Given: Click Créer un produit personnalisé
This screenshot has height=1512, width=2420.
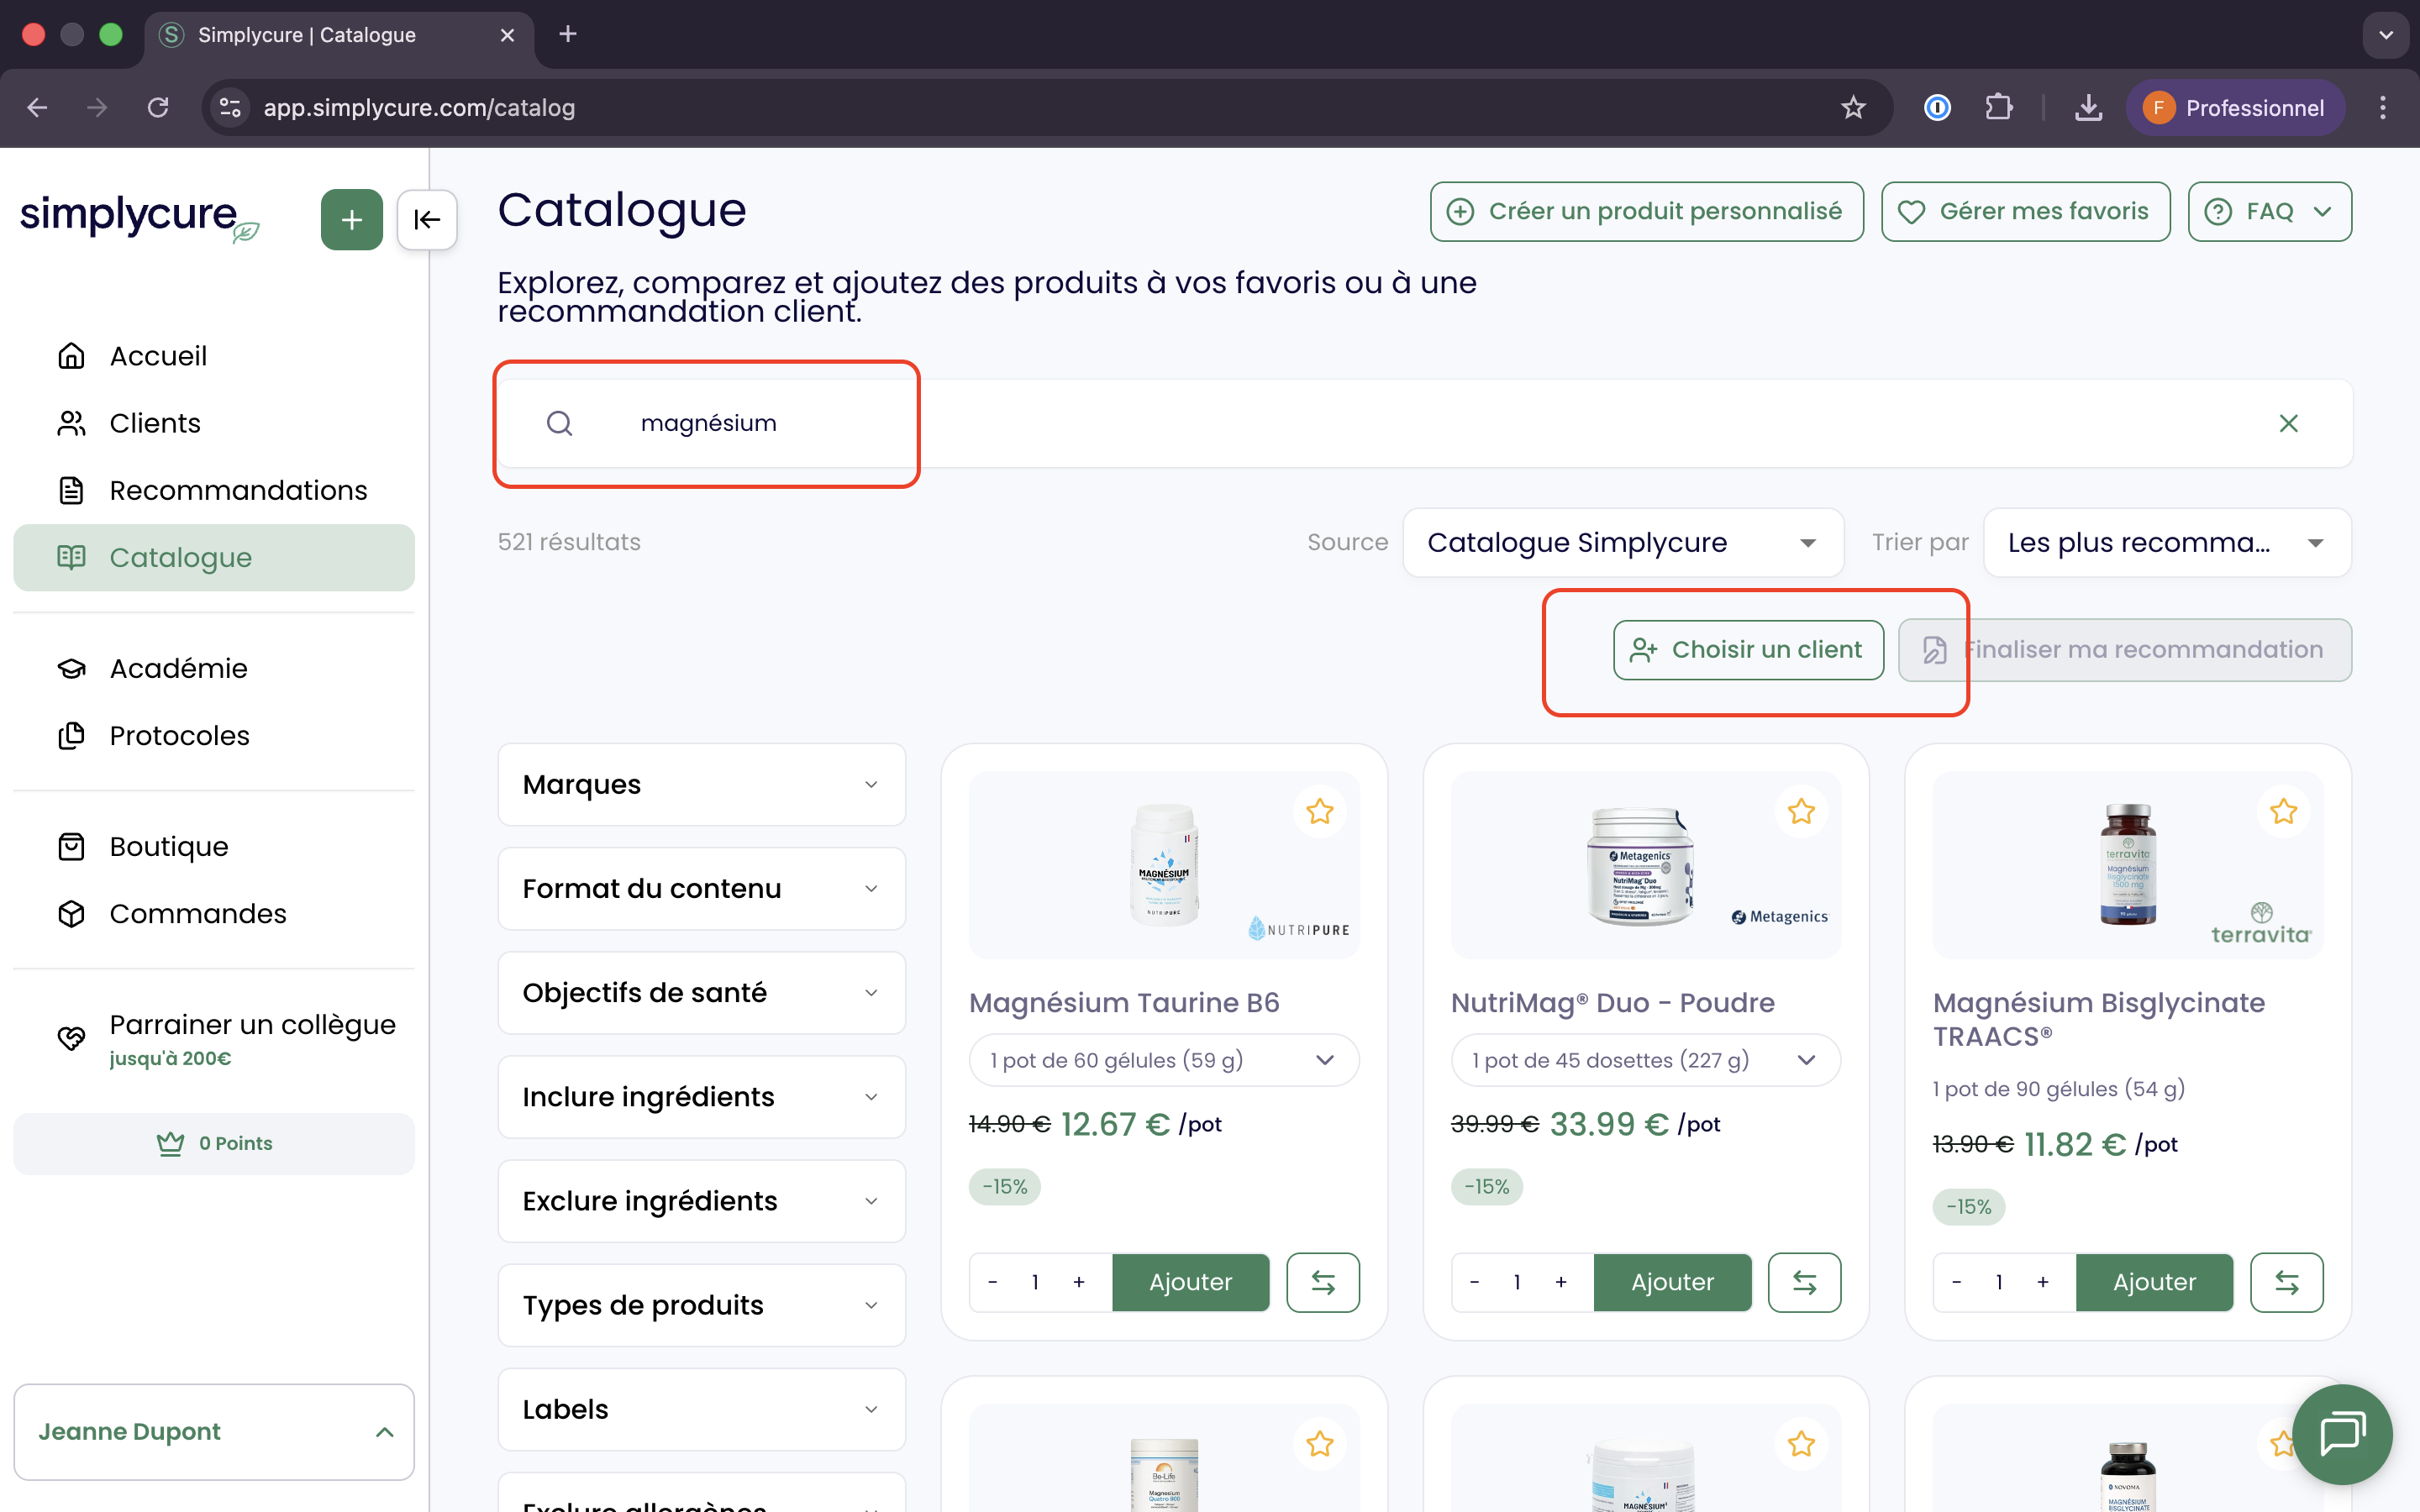Looking at the screenshot, I should 1646,211.
